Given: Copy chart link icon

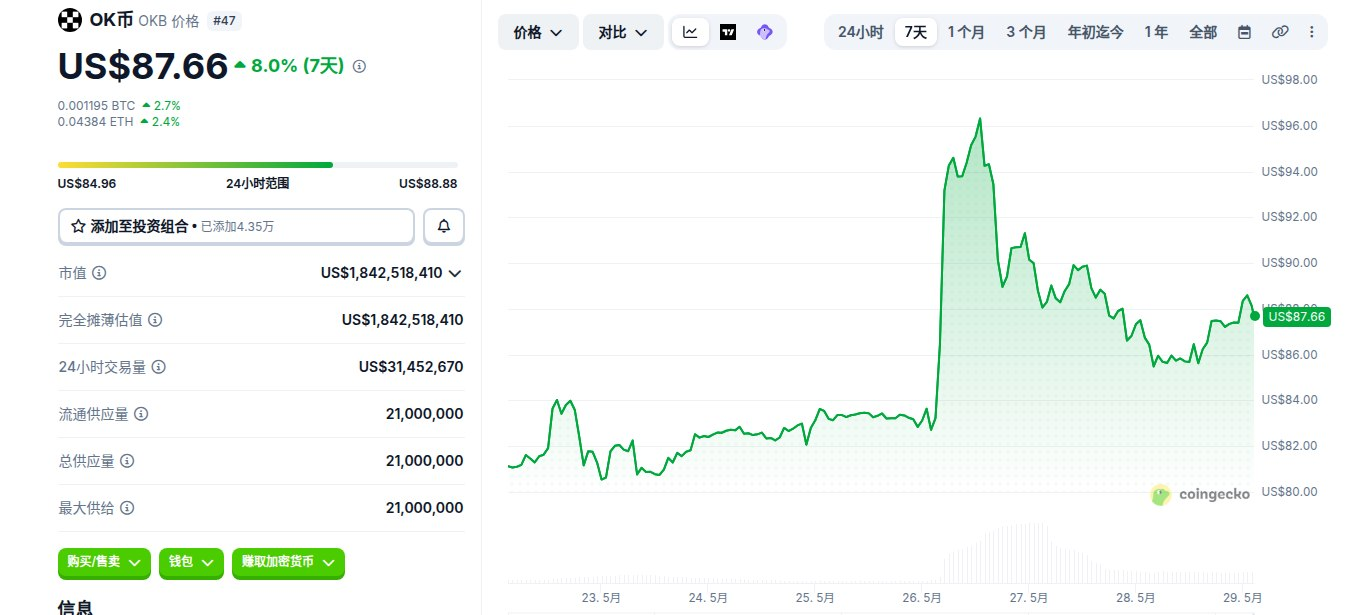Looking at the screenshot, I should tap(1279, 32).
